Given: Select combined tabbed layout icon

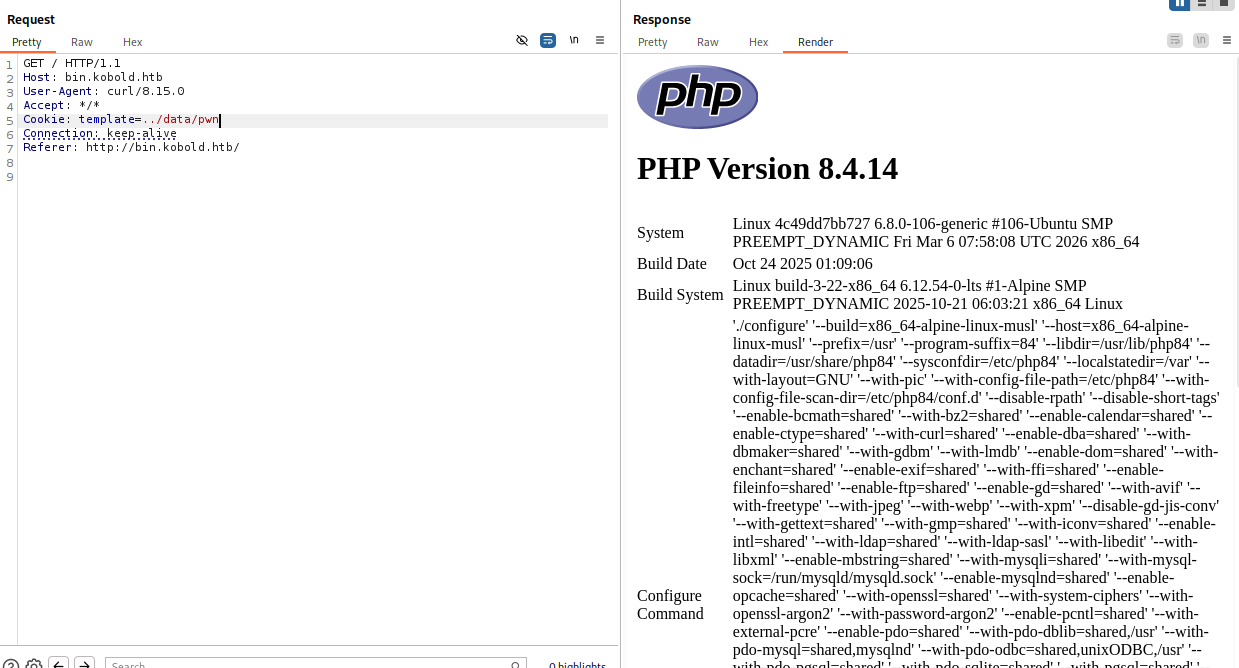Looking at the screenshot, I should (x=1223, y=4).
